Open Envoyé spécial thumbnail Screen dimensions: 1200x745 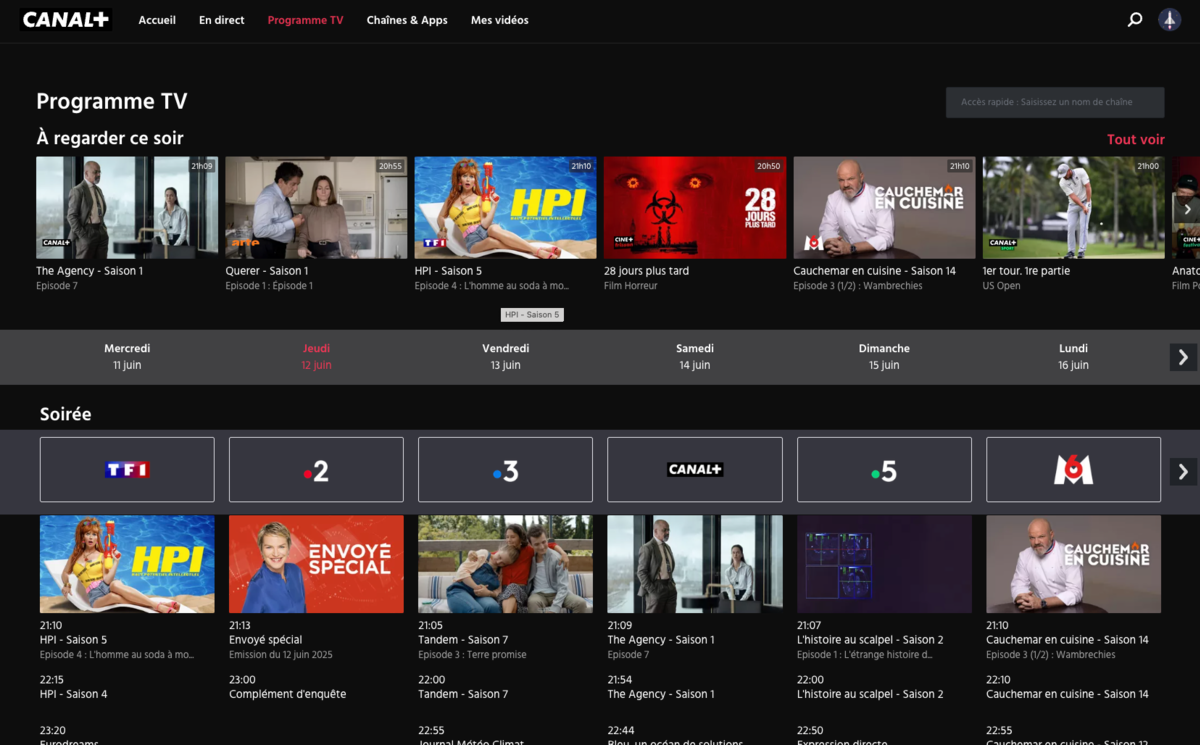[316, 564]
